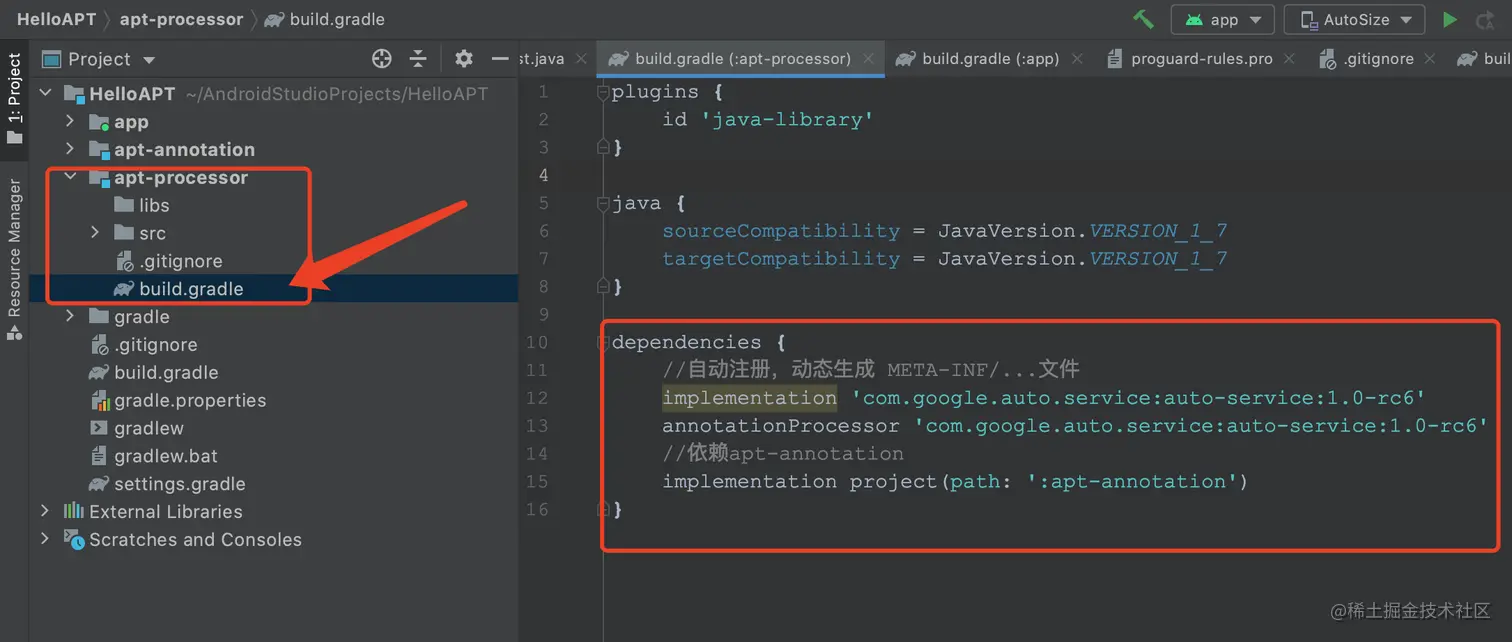Open Project panel settings gear
1512x642 pixels.
[463, 58]
